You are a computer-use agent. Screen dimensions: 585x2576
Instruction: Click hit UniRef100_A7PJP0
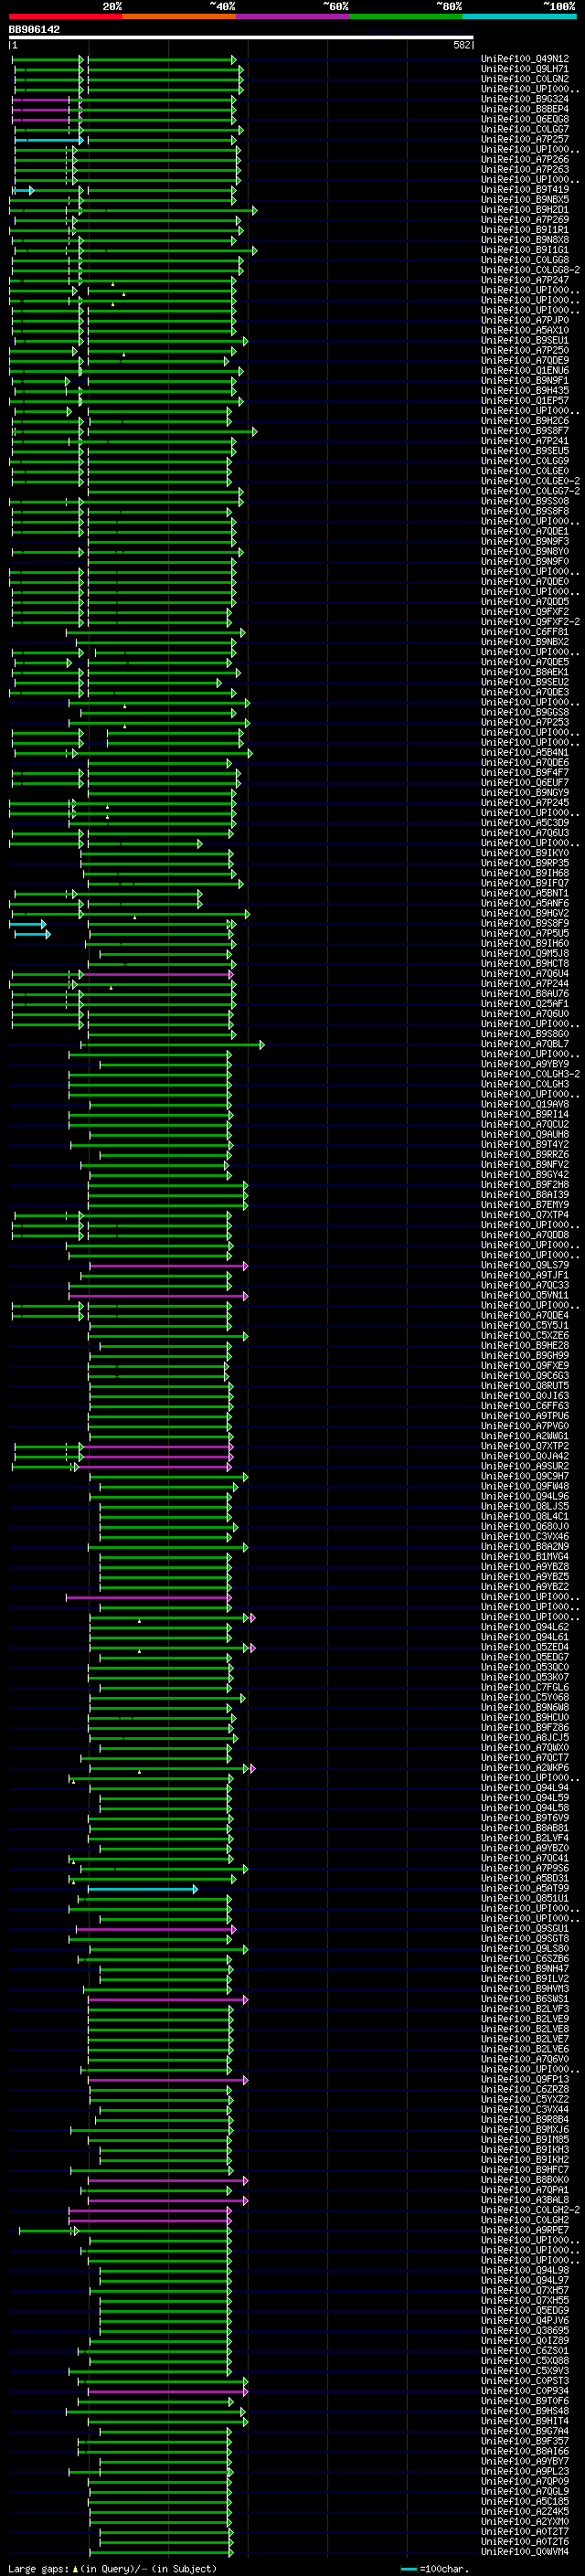click(x=525, y=320)
